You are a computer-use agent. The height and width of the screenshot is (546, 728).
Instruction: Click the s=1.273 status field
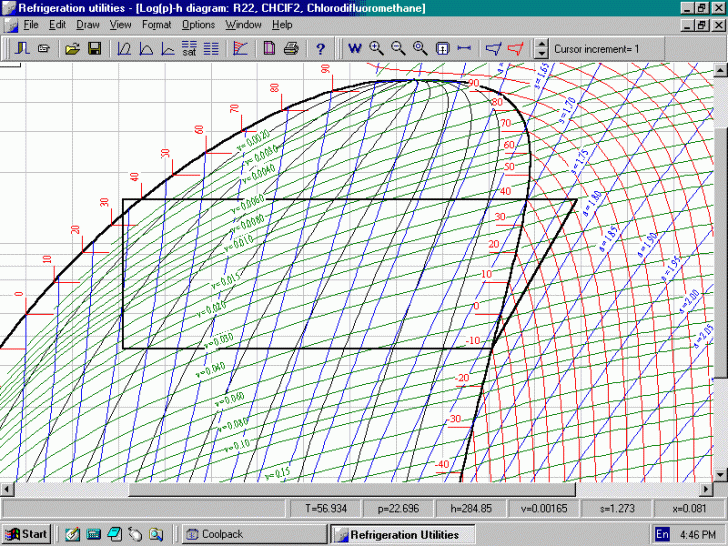point(617,509)
